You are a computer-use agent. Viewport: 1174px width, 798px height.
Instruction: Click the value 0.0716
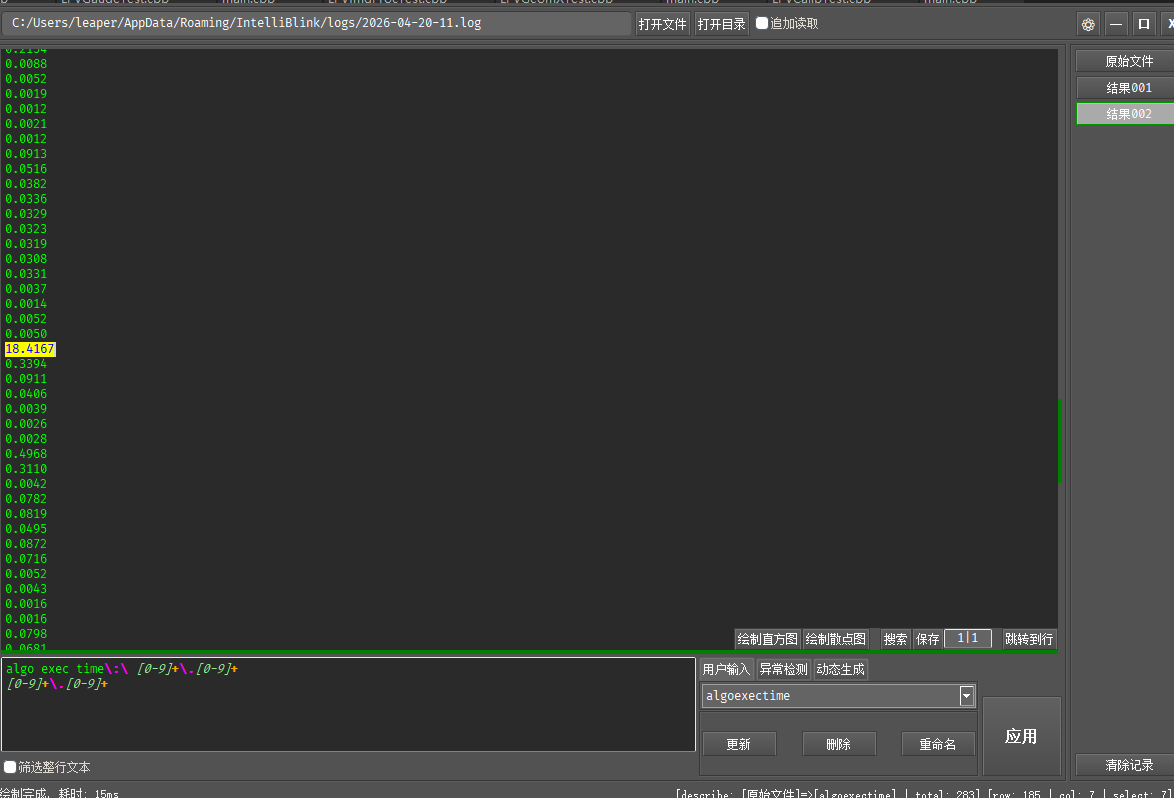(26, 558)
